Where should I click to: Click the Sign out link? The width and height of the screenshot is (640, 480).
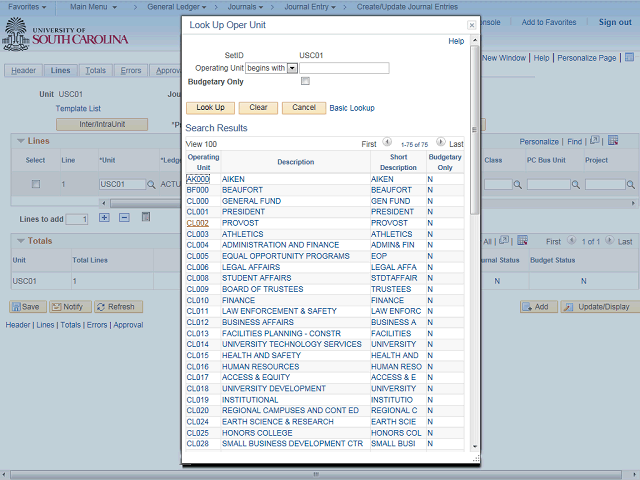click(615, 22)
